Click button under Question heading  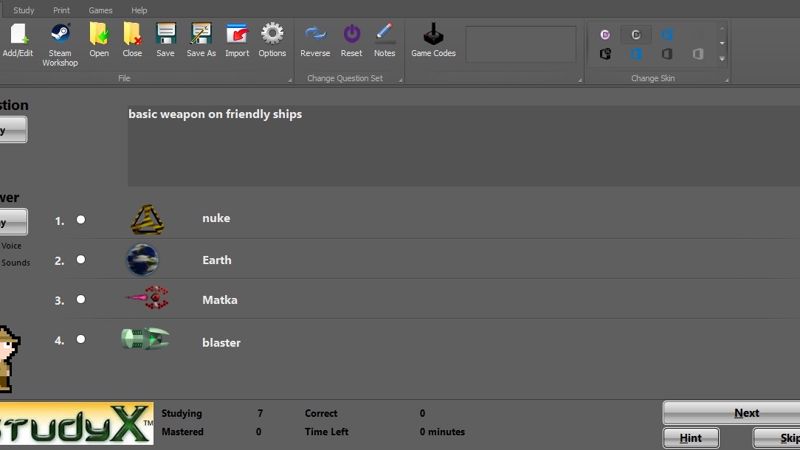coord(12,130)
